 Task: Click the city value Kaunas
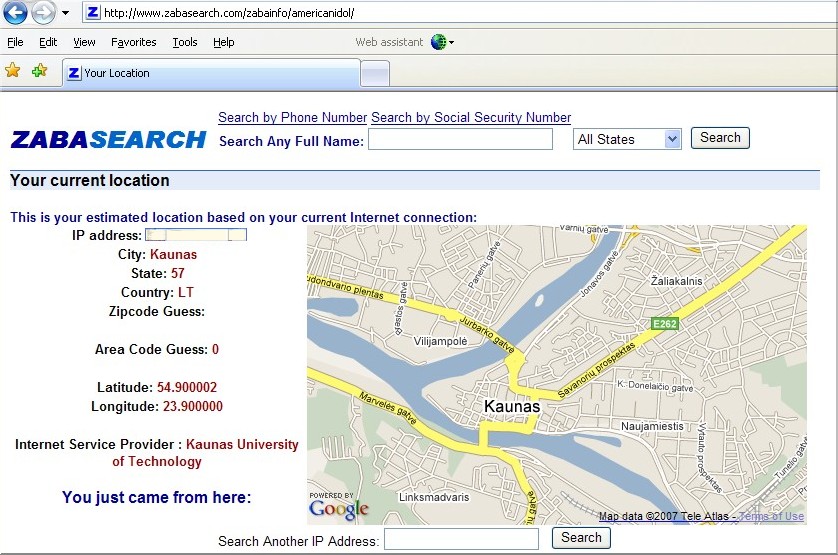click(173, 255)
